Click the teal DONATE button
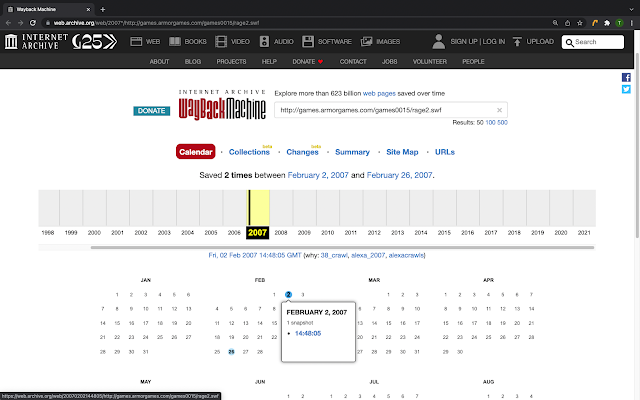Viewport: 640px width, 400px height. click(151, 111)
